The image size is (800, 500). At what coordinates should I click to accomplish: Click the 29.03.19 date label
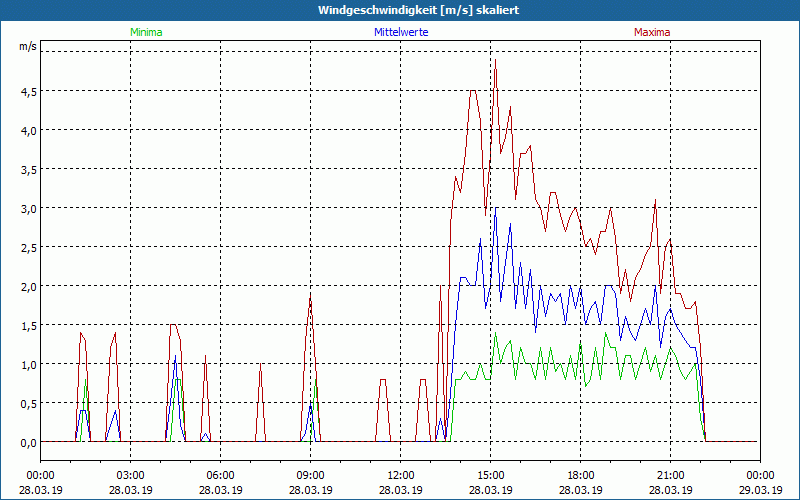coord(760,490)
